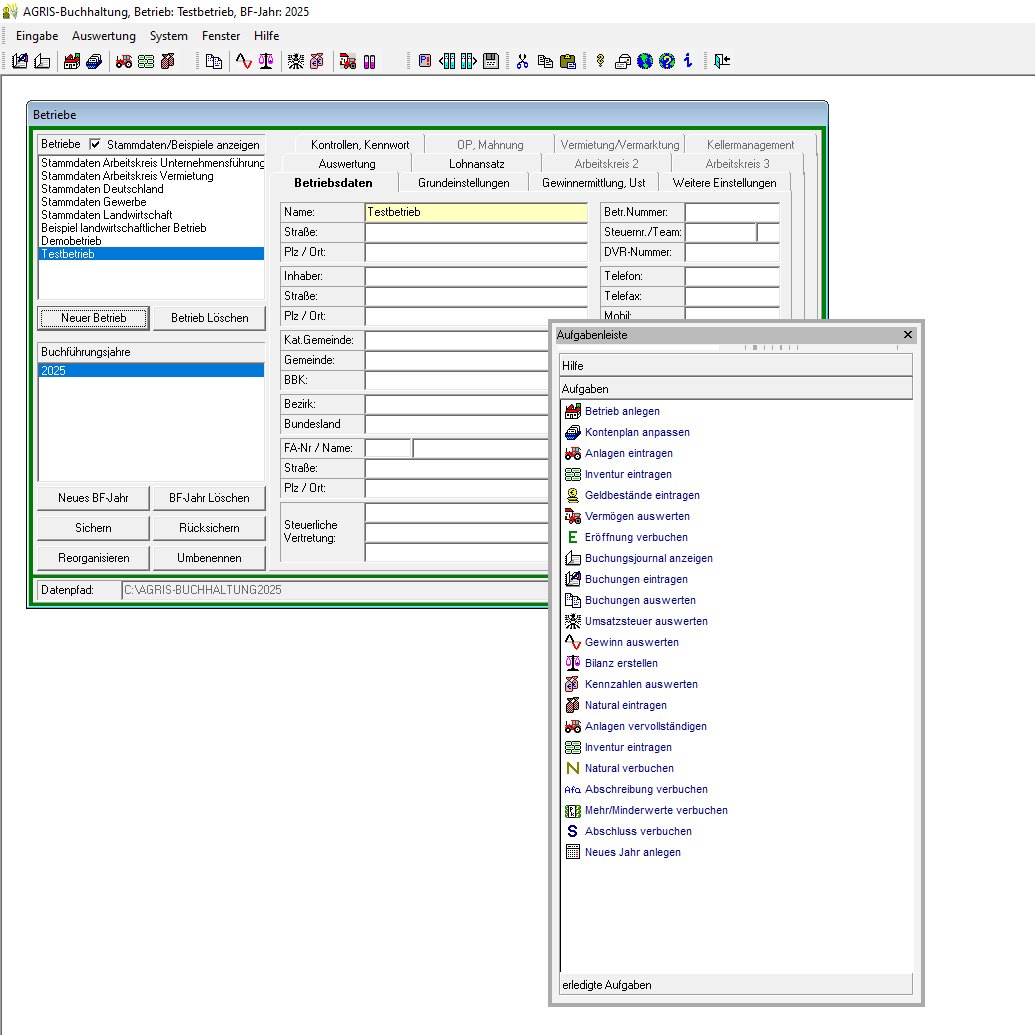Collapse the 'Aufgaben' section header
1035x1035 pixels.
736,388
